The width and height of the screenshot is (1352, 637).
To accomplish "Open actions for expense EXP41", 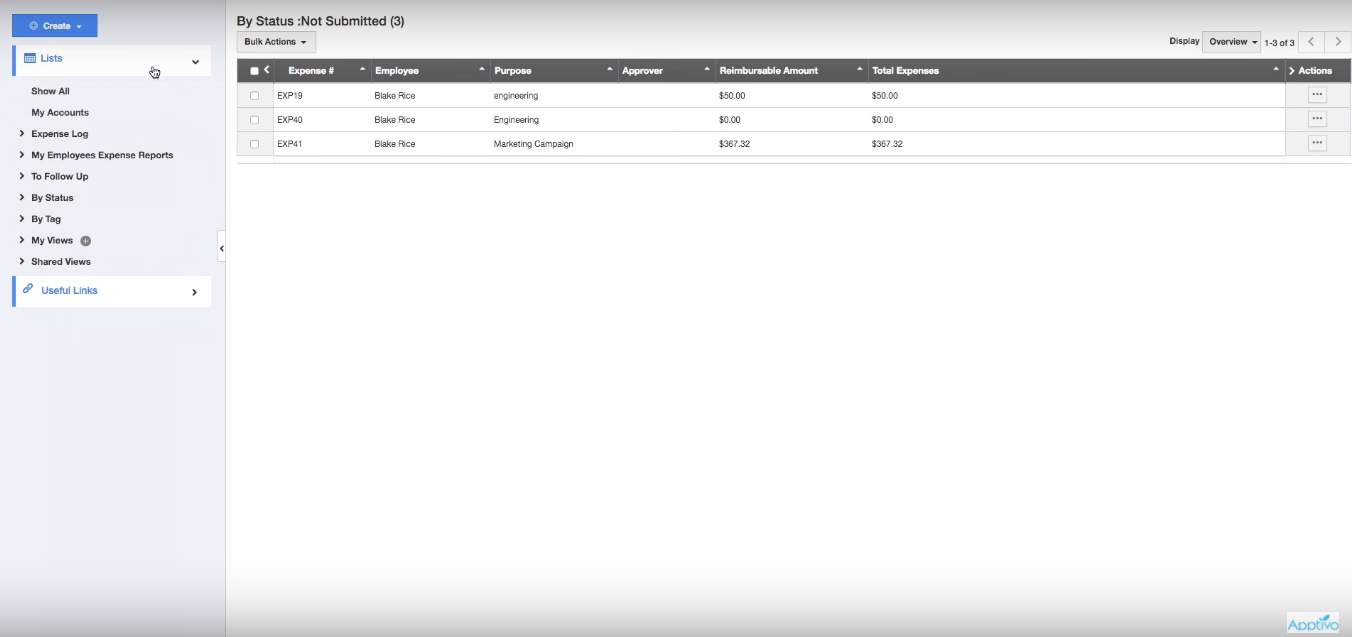I will (1317, 142).
